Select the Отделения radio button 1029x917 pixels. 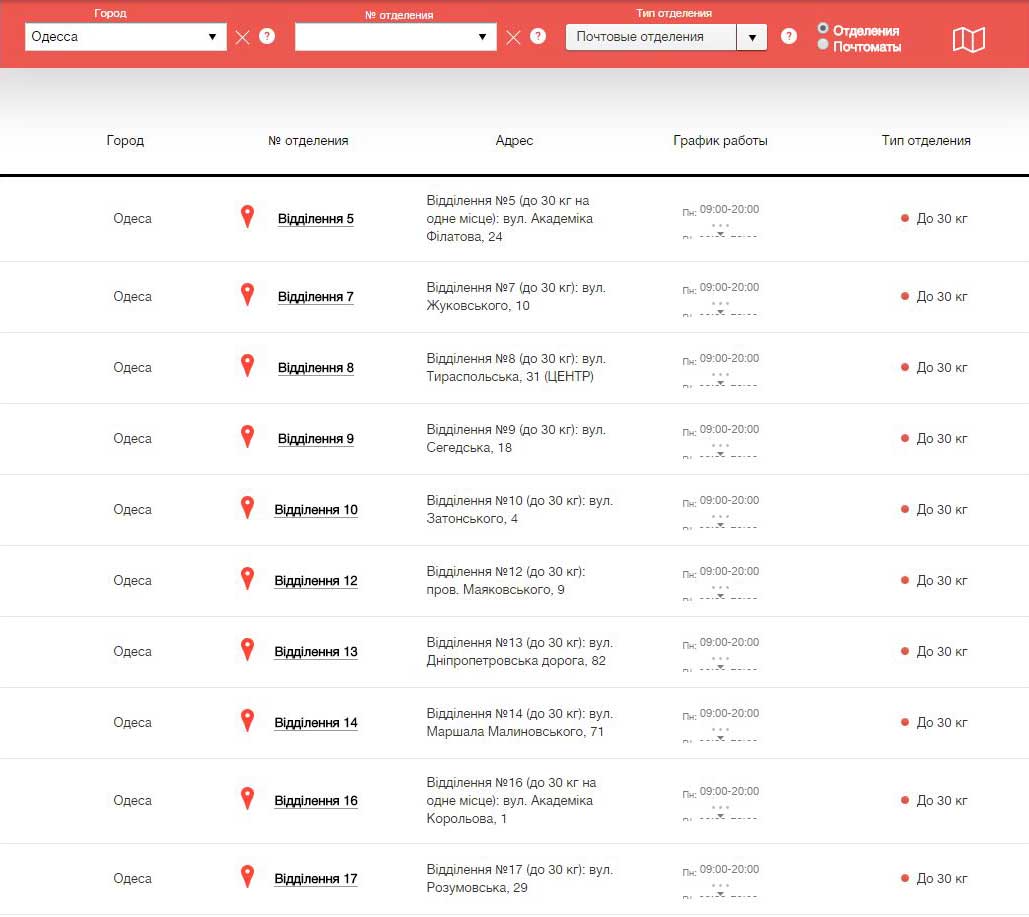click(x=823, y=28)
